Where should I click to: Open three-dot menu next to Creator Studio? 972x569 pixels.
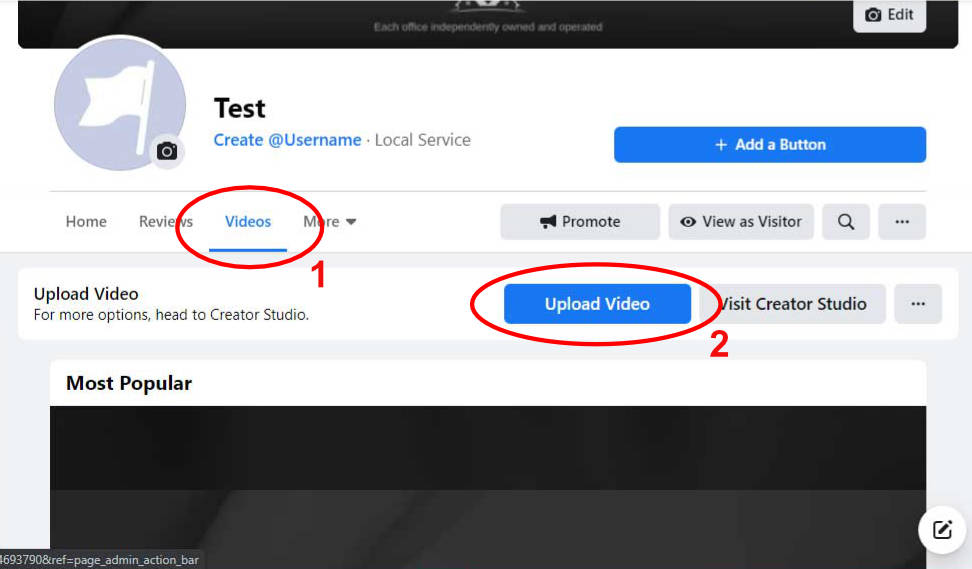point(918,304)
